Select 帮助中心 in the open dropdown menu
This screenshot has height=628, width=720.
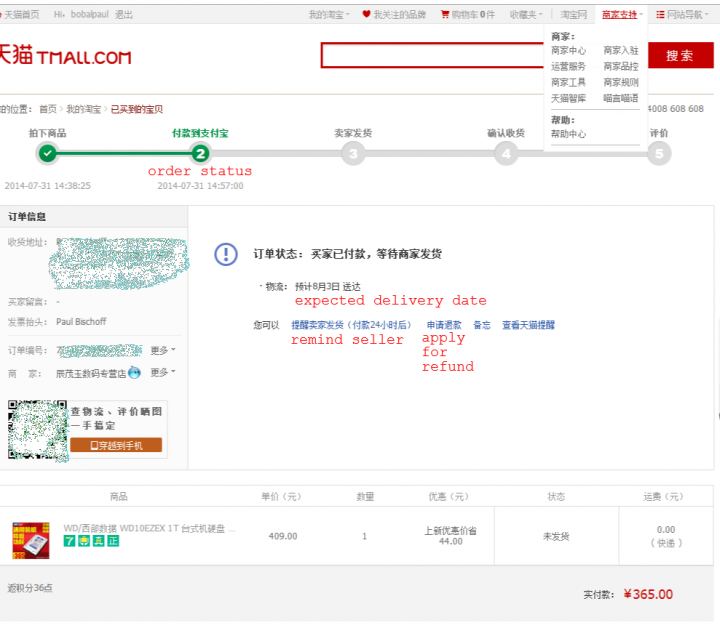[x=568, y=134]
